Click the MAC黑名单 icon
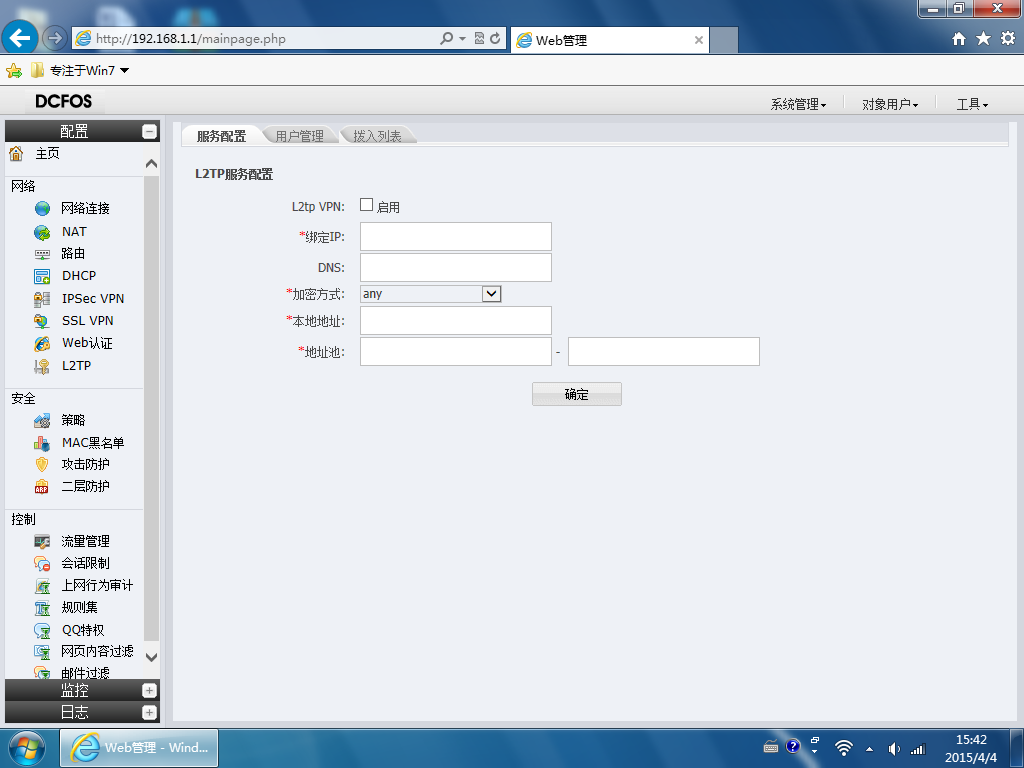This screenshot has height=768, width=1024. (42, 443)
